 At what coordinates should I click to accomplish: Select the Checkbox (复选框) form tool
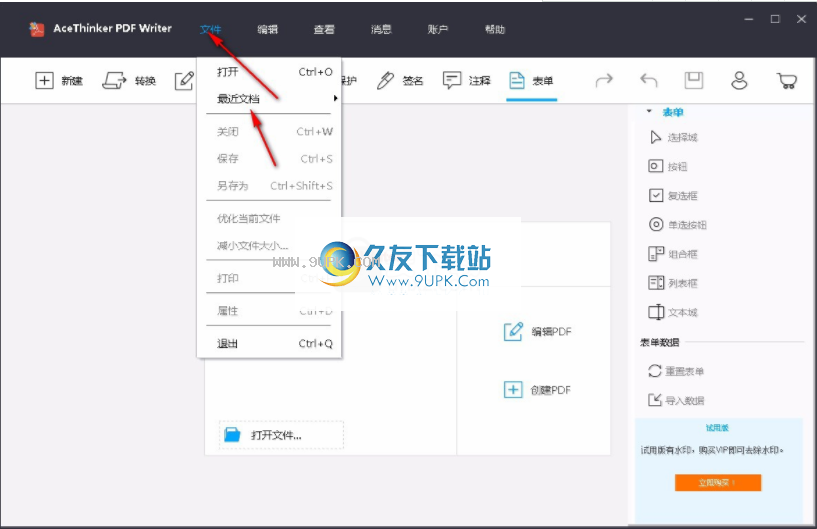673,195
